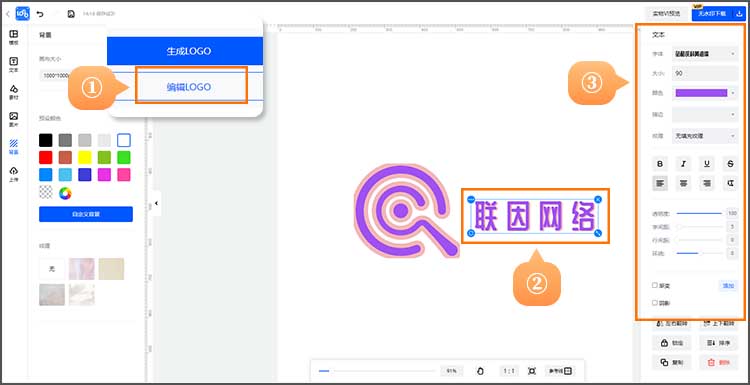Select the 无 no-texture thumbnail
Viewport: 750px width, 385px height.
pyautogui.click(x=52, y=269)
